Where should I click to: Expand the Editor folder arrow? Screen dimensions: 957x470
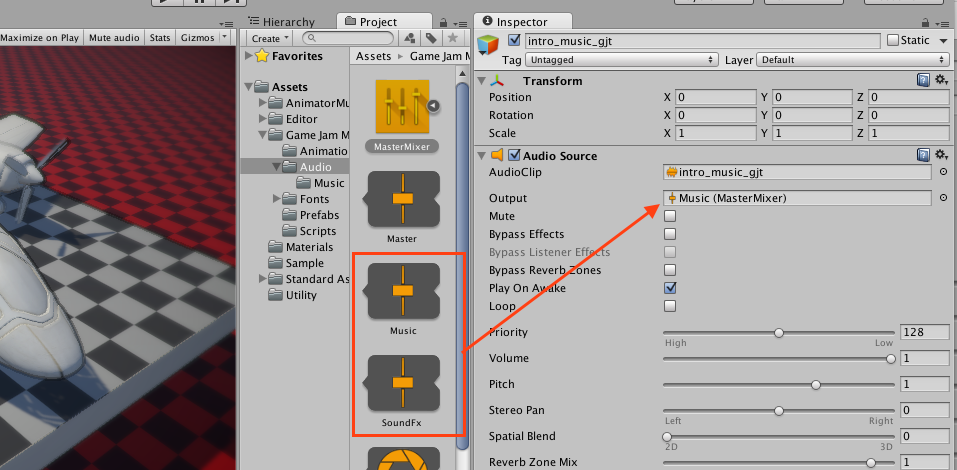[263, 118]
